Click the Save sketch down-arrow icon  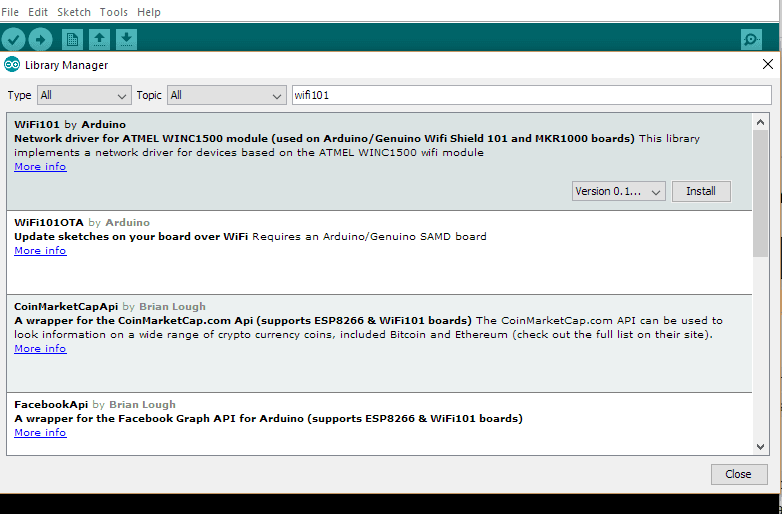(x=126, y=39)
